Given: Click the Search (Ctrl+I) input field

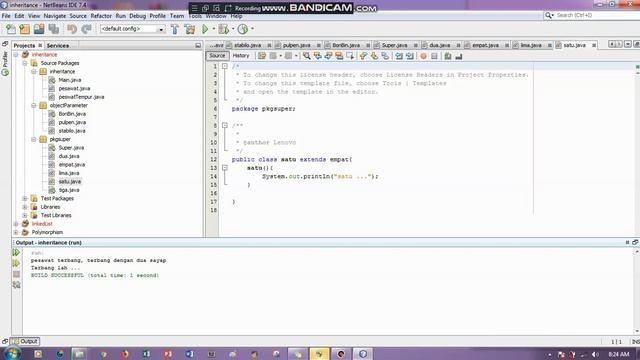Looking at the screenshot, I should point(596,15).
